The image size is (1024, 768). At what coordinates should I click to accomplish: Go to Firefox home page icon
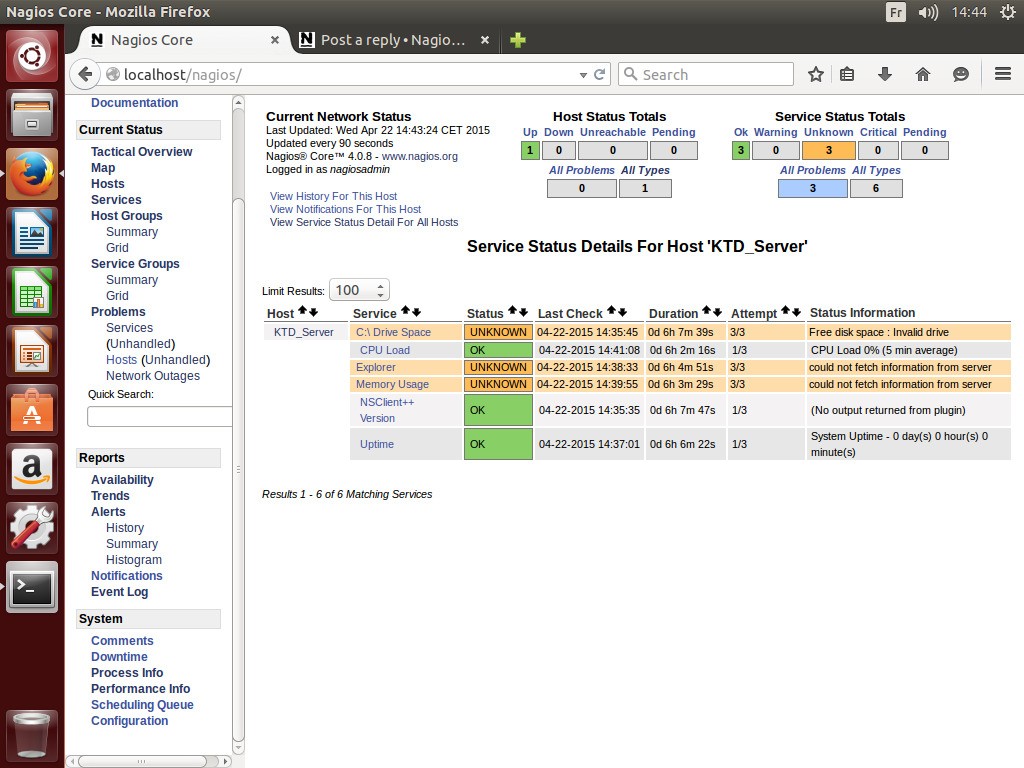923,74
